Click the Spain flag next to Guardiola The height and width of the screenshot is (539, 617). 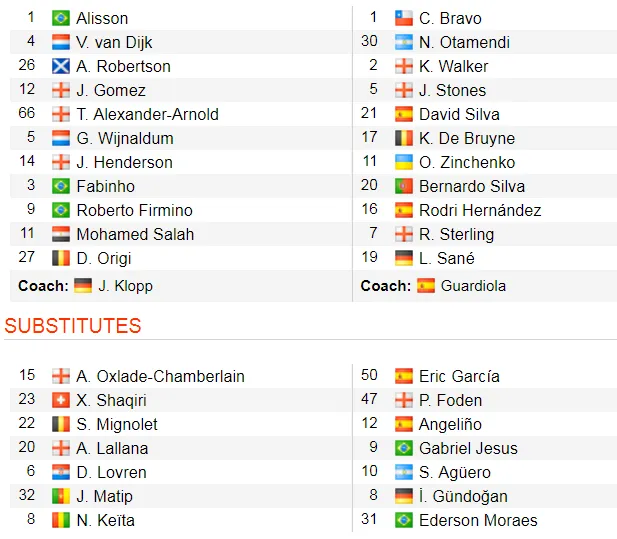pos(426,286)
